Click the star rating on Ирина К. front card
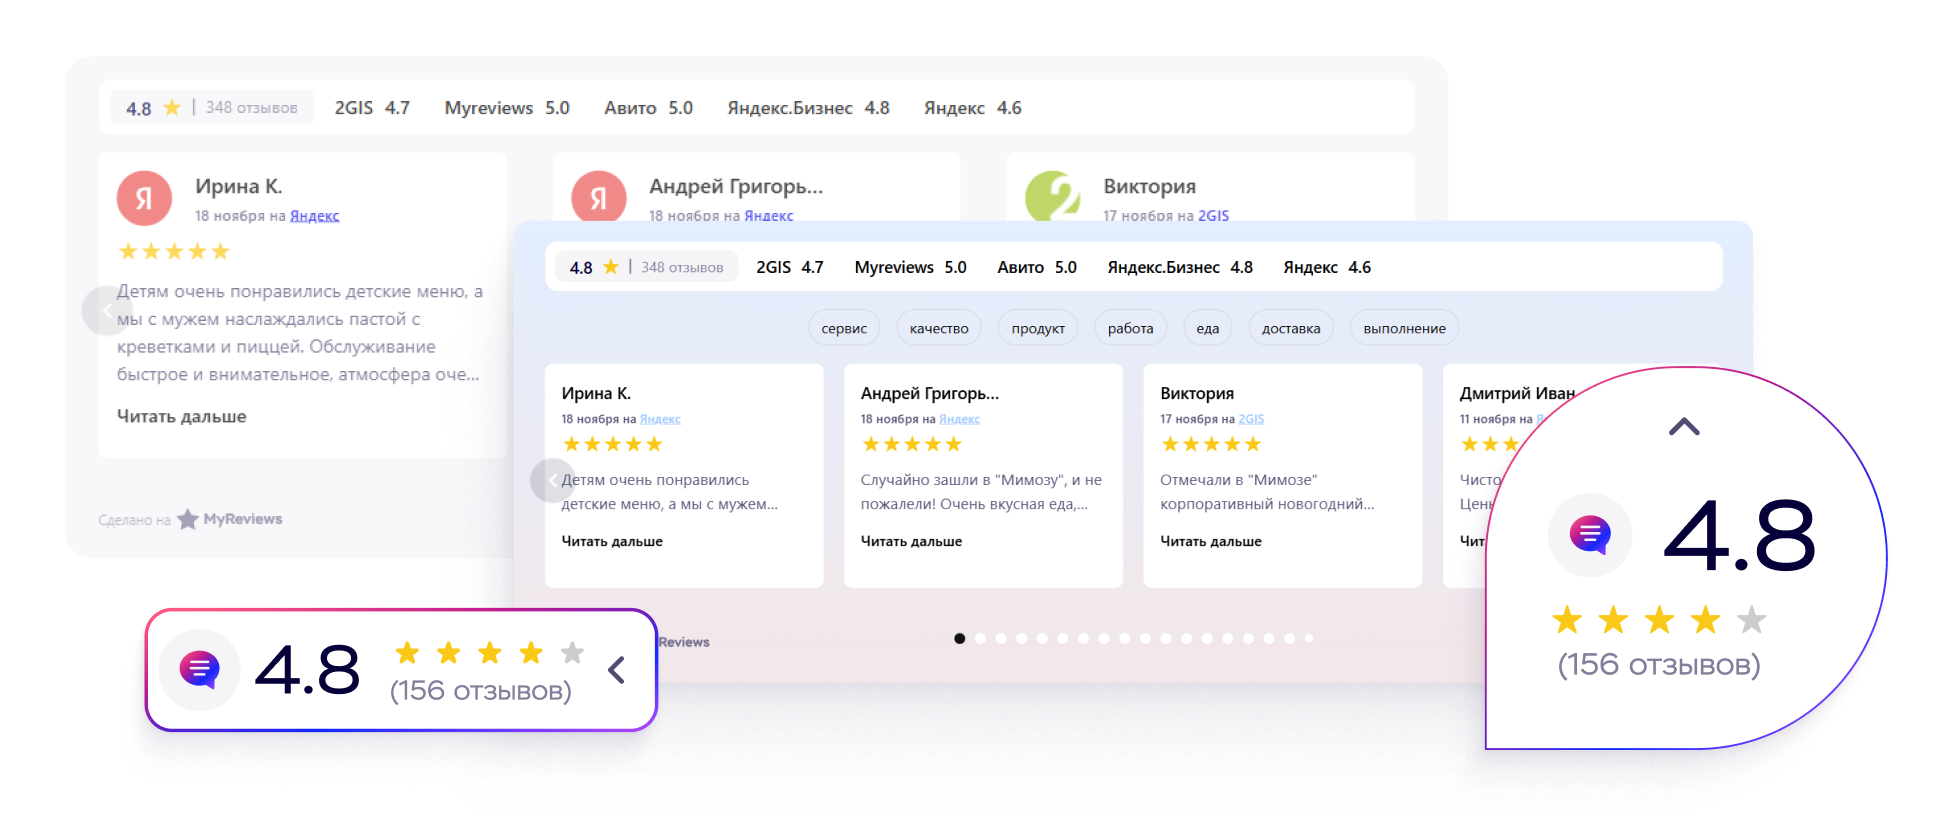Image resolution: width=1953 pixels, height=820 pixels. 612,444
